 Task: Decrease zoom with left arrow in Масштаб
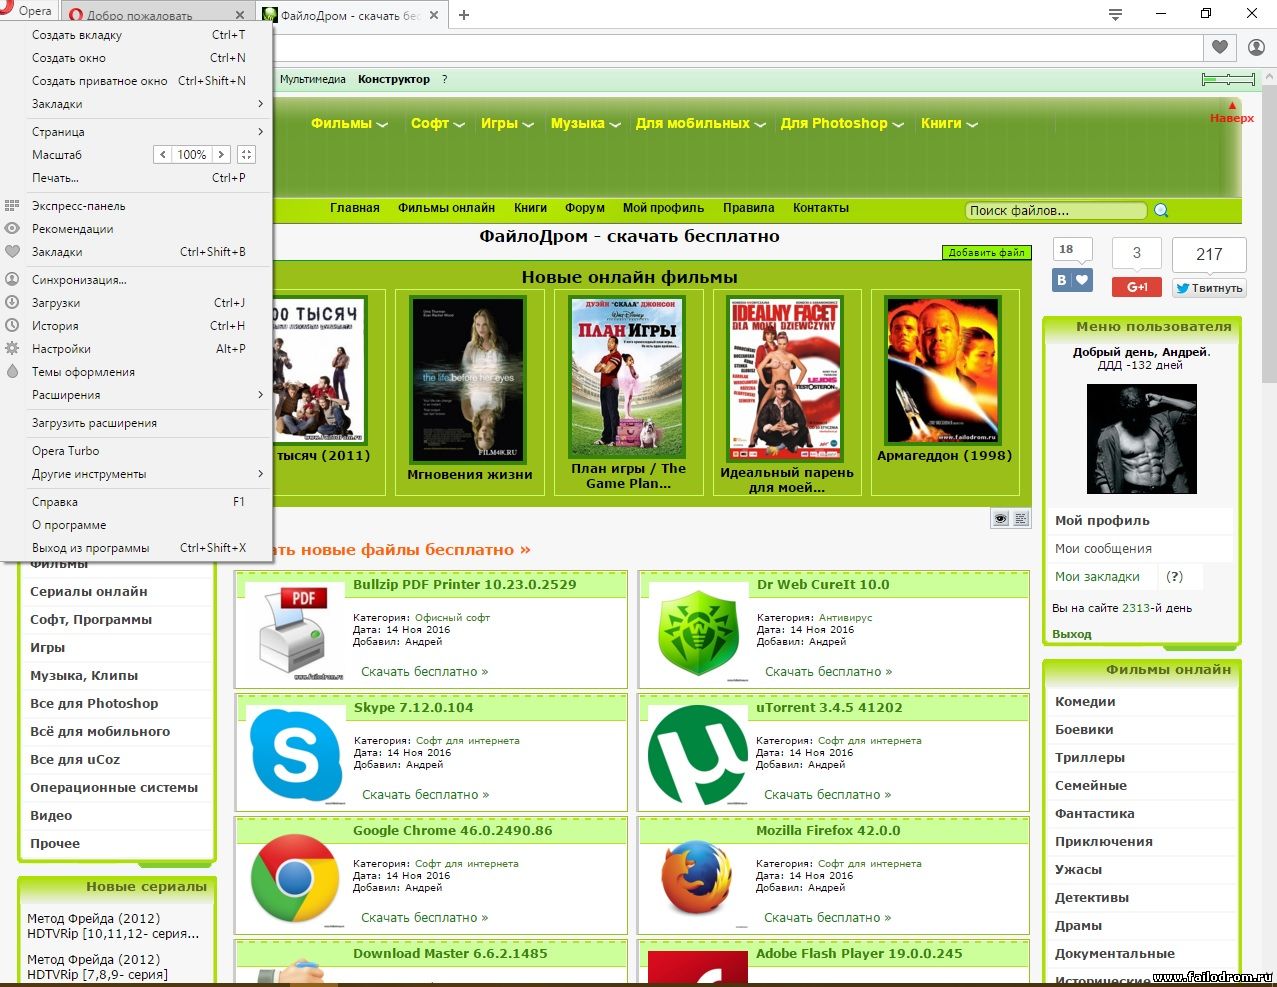coord(163,155)
